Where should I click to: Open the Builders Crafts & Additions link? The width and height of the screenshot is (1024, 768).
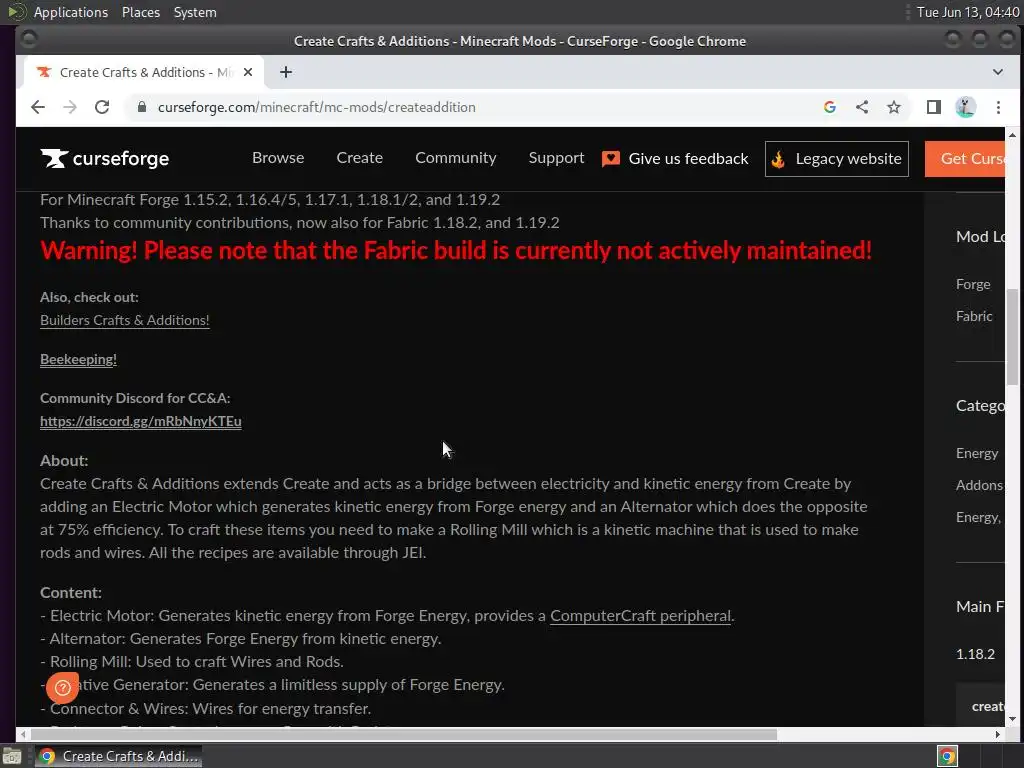[x=125, y=321]
